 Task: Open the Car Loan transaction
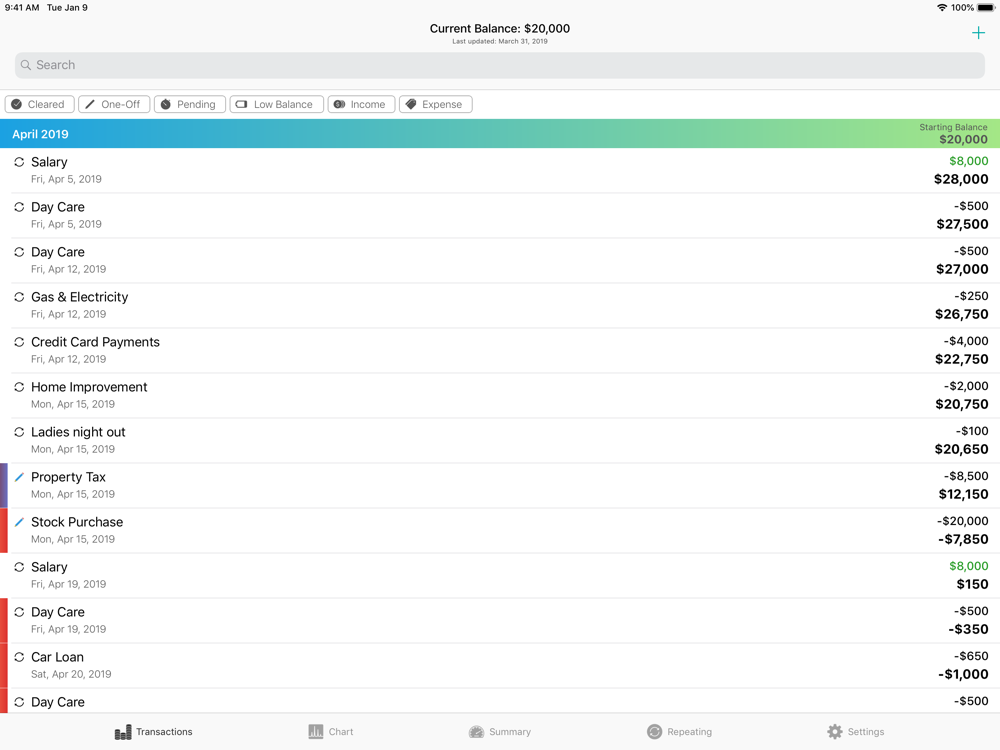click(x=500, y=665)
